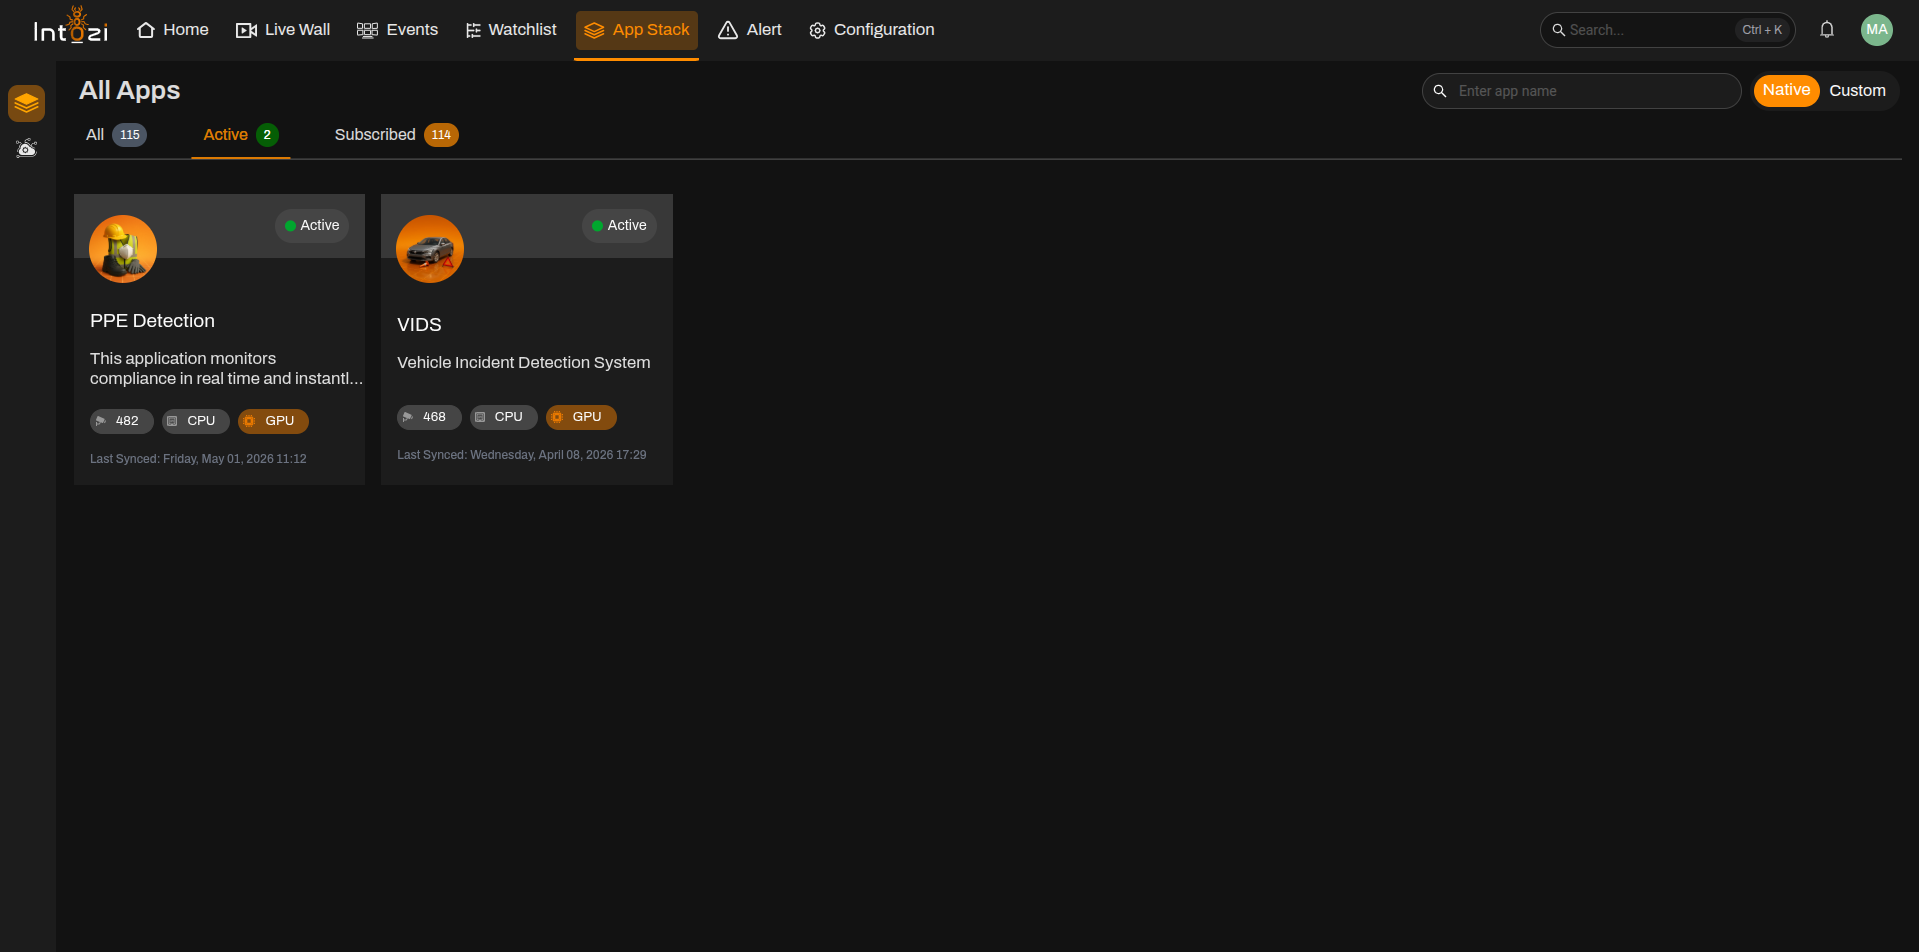The width and height of the screenshot is (1919, 952).
Task: Click the VIDS car thumbnail icon
Action: point(430,249)
